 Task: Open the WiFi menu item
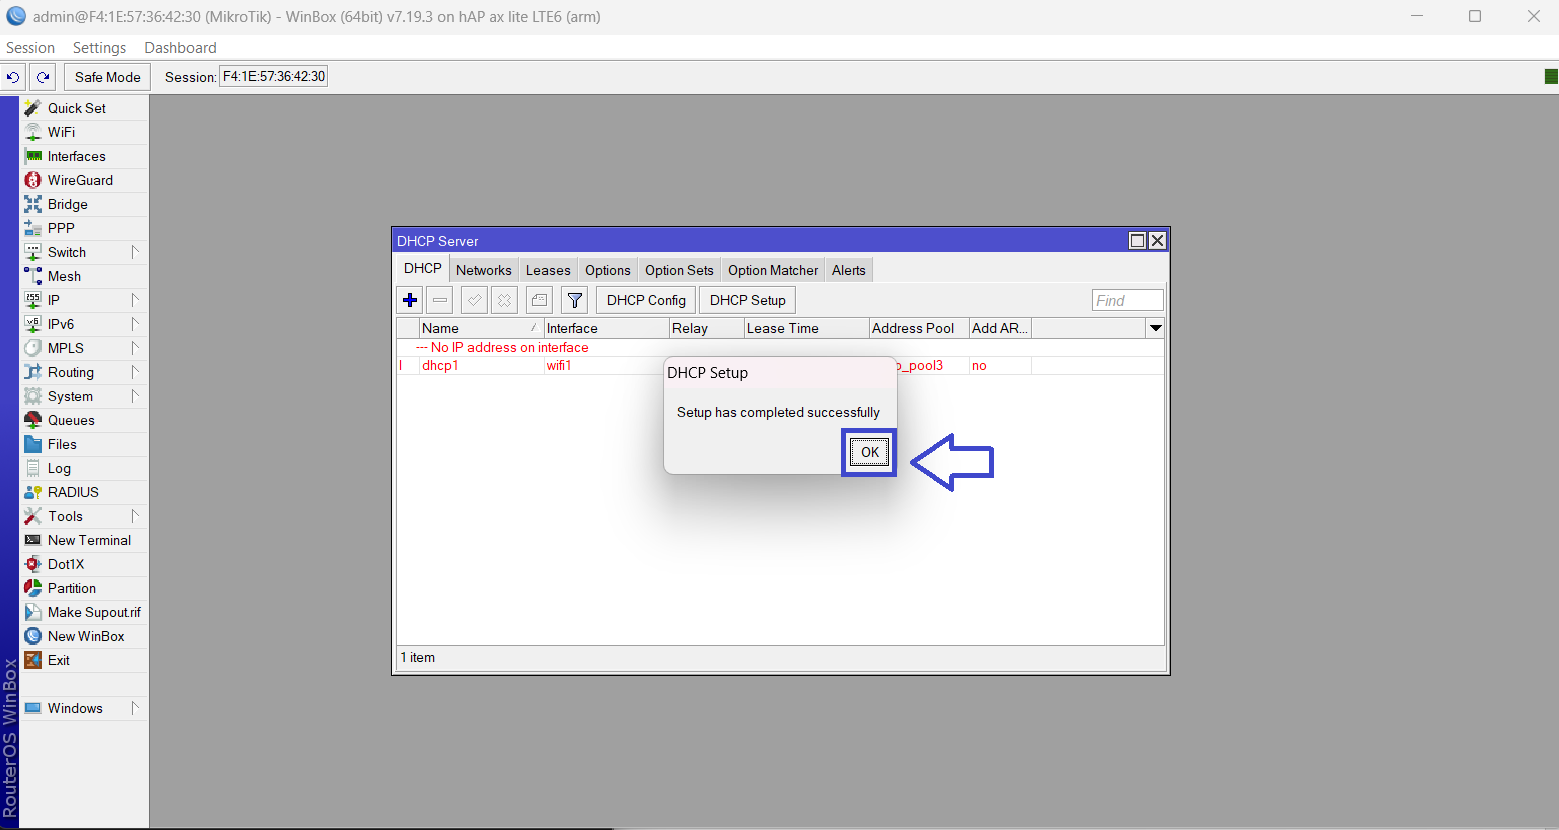84,132
